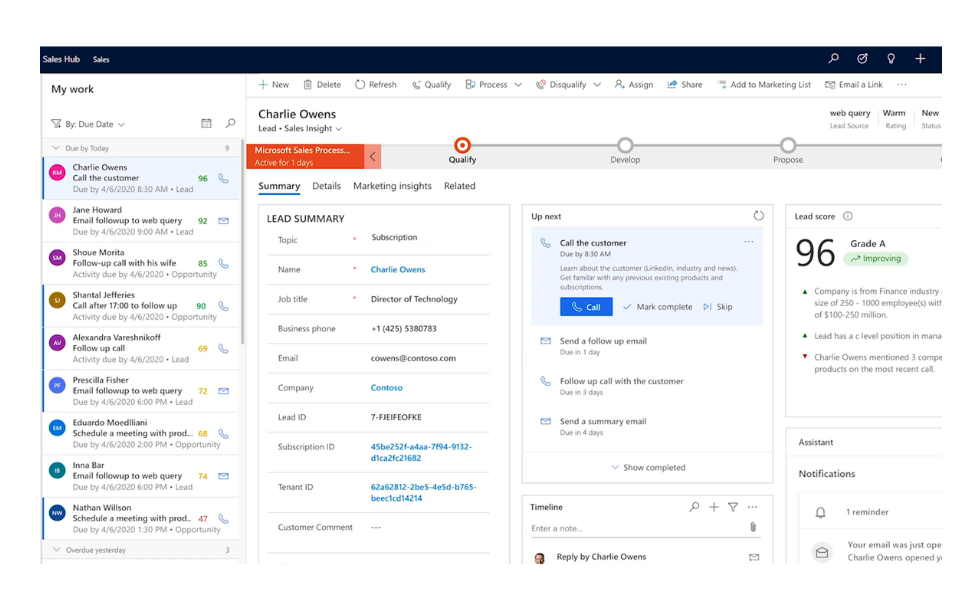The width and height of the screenshot is (960, 600).
Task: Collapse the Due by Today group
Action: 56,148
